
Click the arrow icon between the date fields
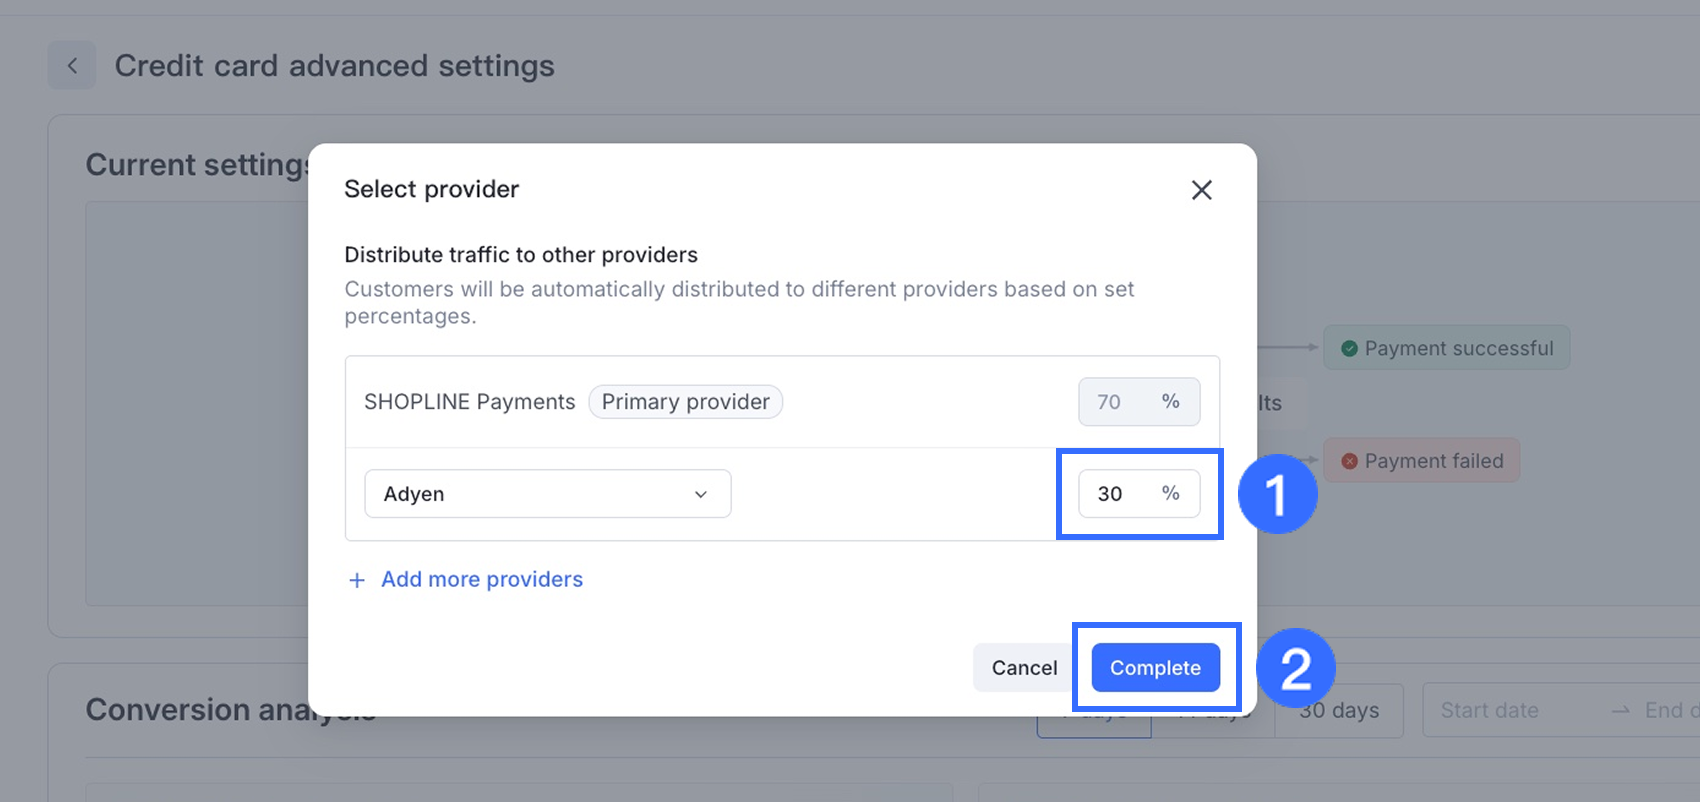click(1620, 710)
